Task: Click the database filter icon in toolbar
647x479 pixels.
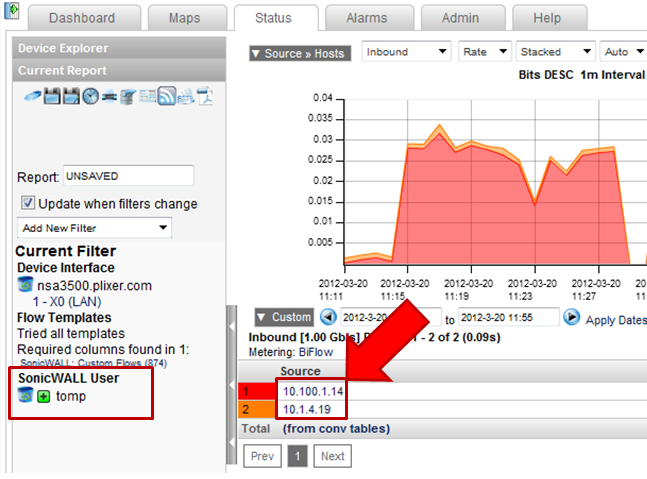Action: pyautogui.click(x=127, y=96)
